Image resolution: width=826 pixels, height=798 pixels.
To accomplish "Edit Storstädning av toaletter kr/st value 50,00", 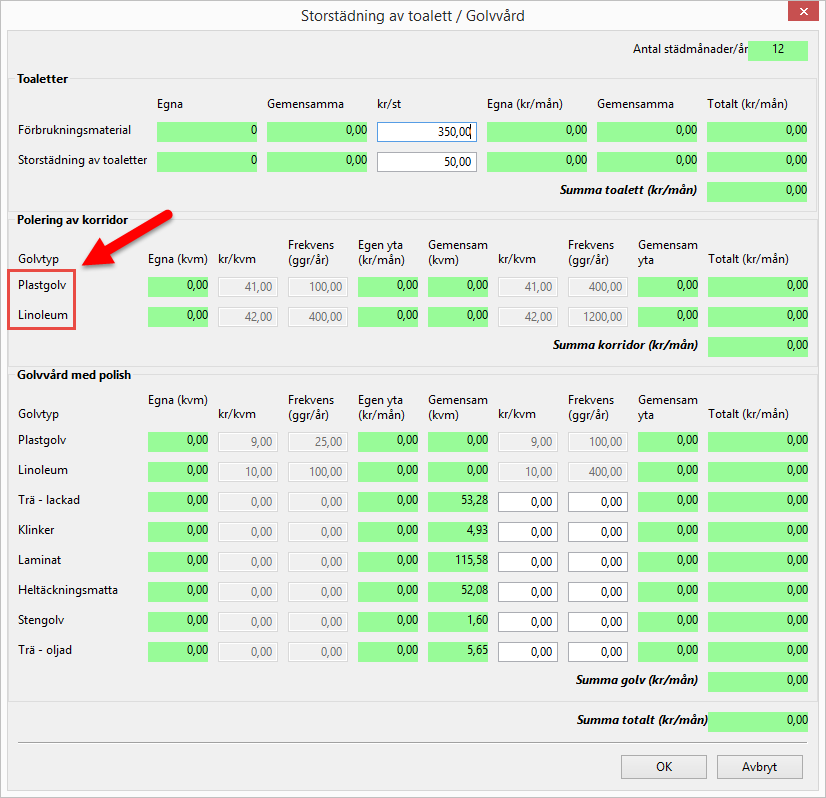I will pyautogui.click(x=427, y=162).
